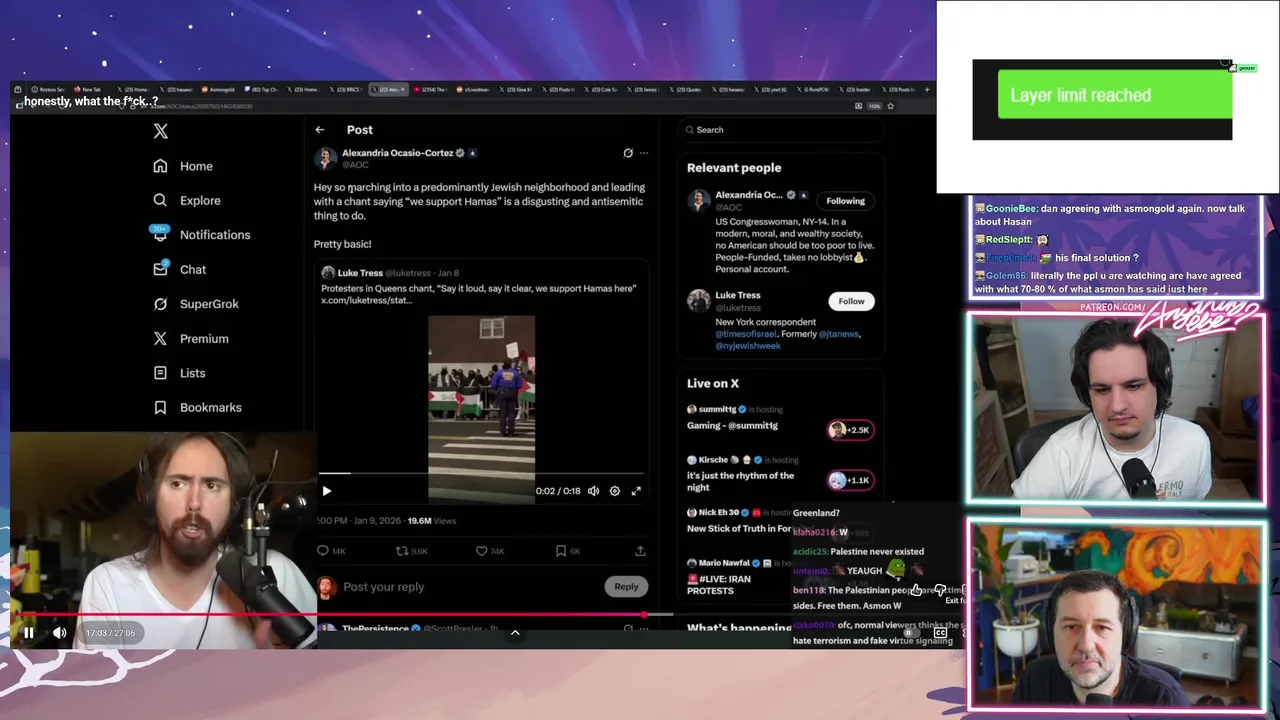Click +1.1K listeners badge
This screenshot has height=720, width=1280.
(x=850, y=480)
